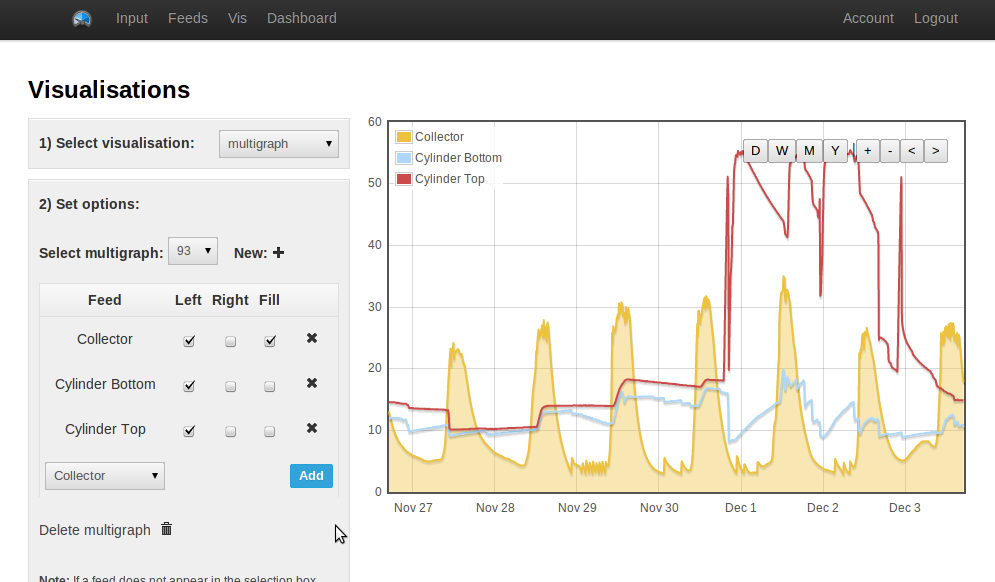995x582 pixels.
Task: Pan graph right with > button
Action: point(935,151)
